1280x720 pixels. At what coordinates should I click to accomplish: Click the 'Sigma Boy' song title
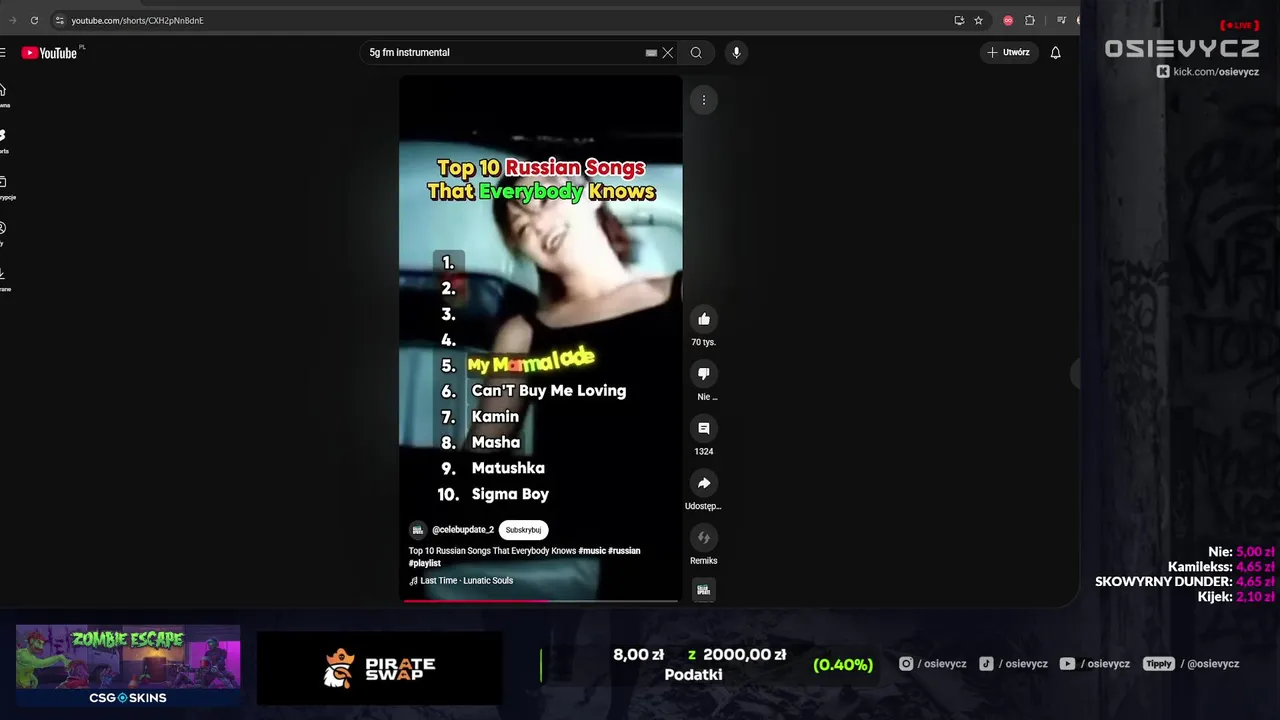pos(510,494)
